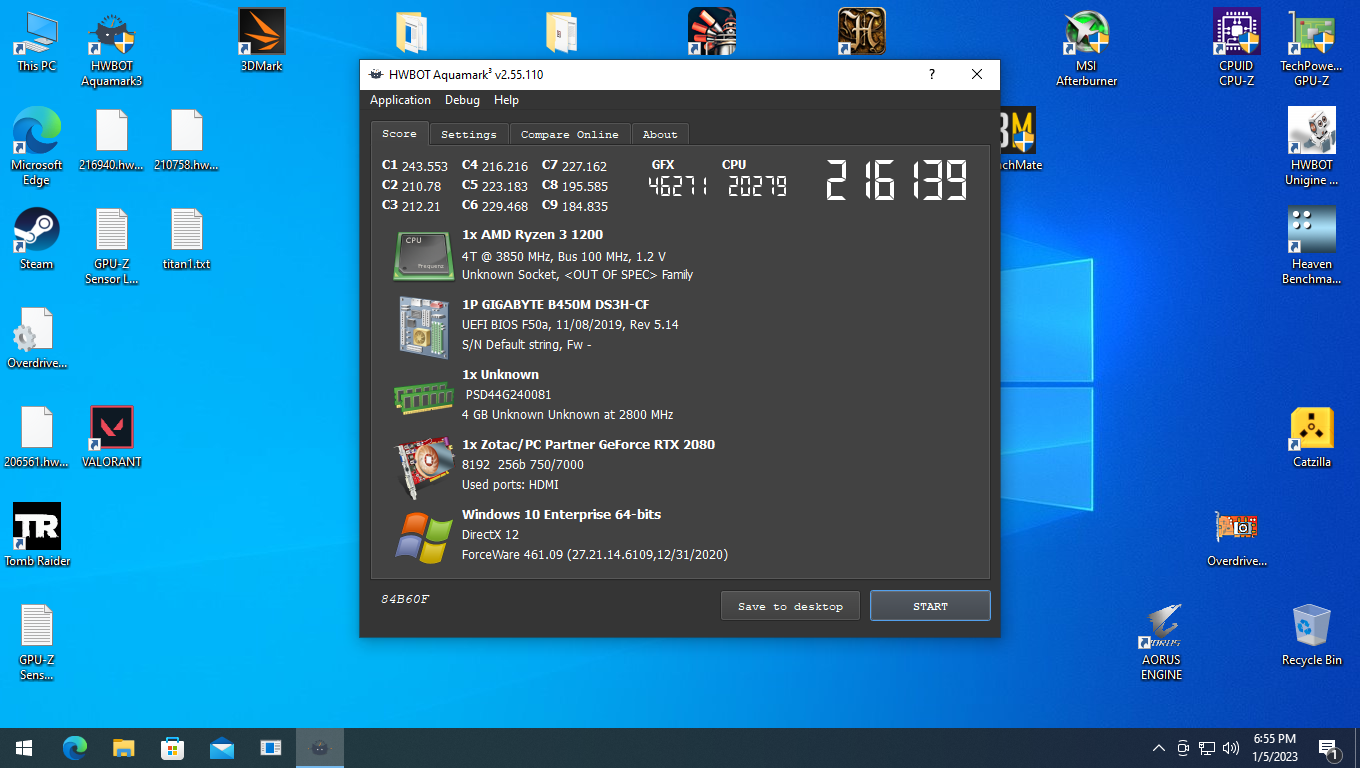
Task: Select the Score tab
Action: click(x=399, y=133)
